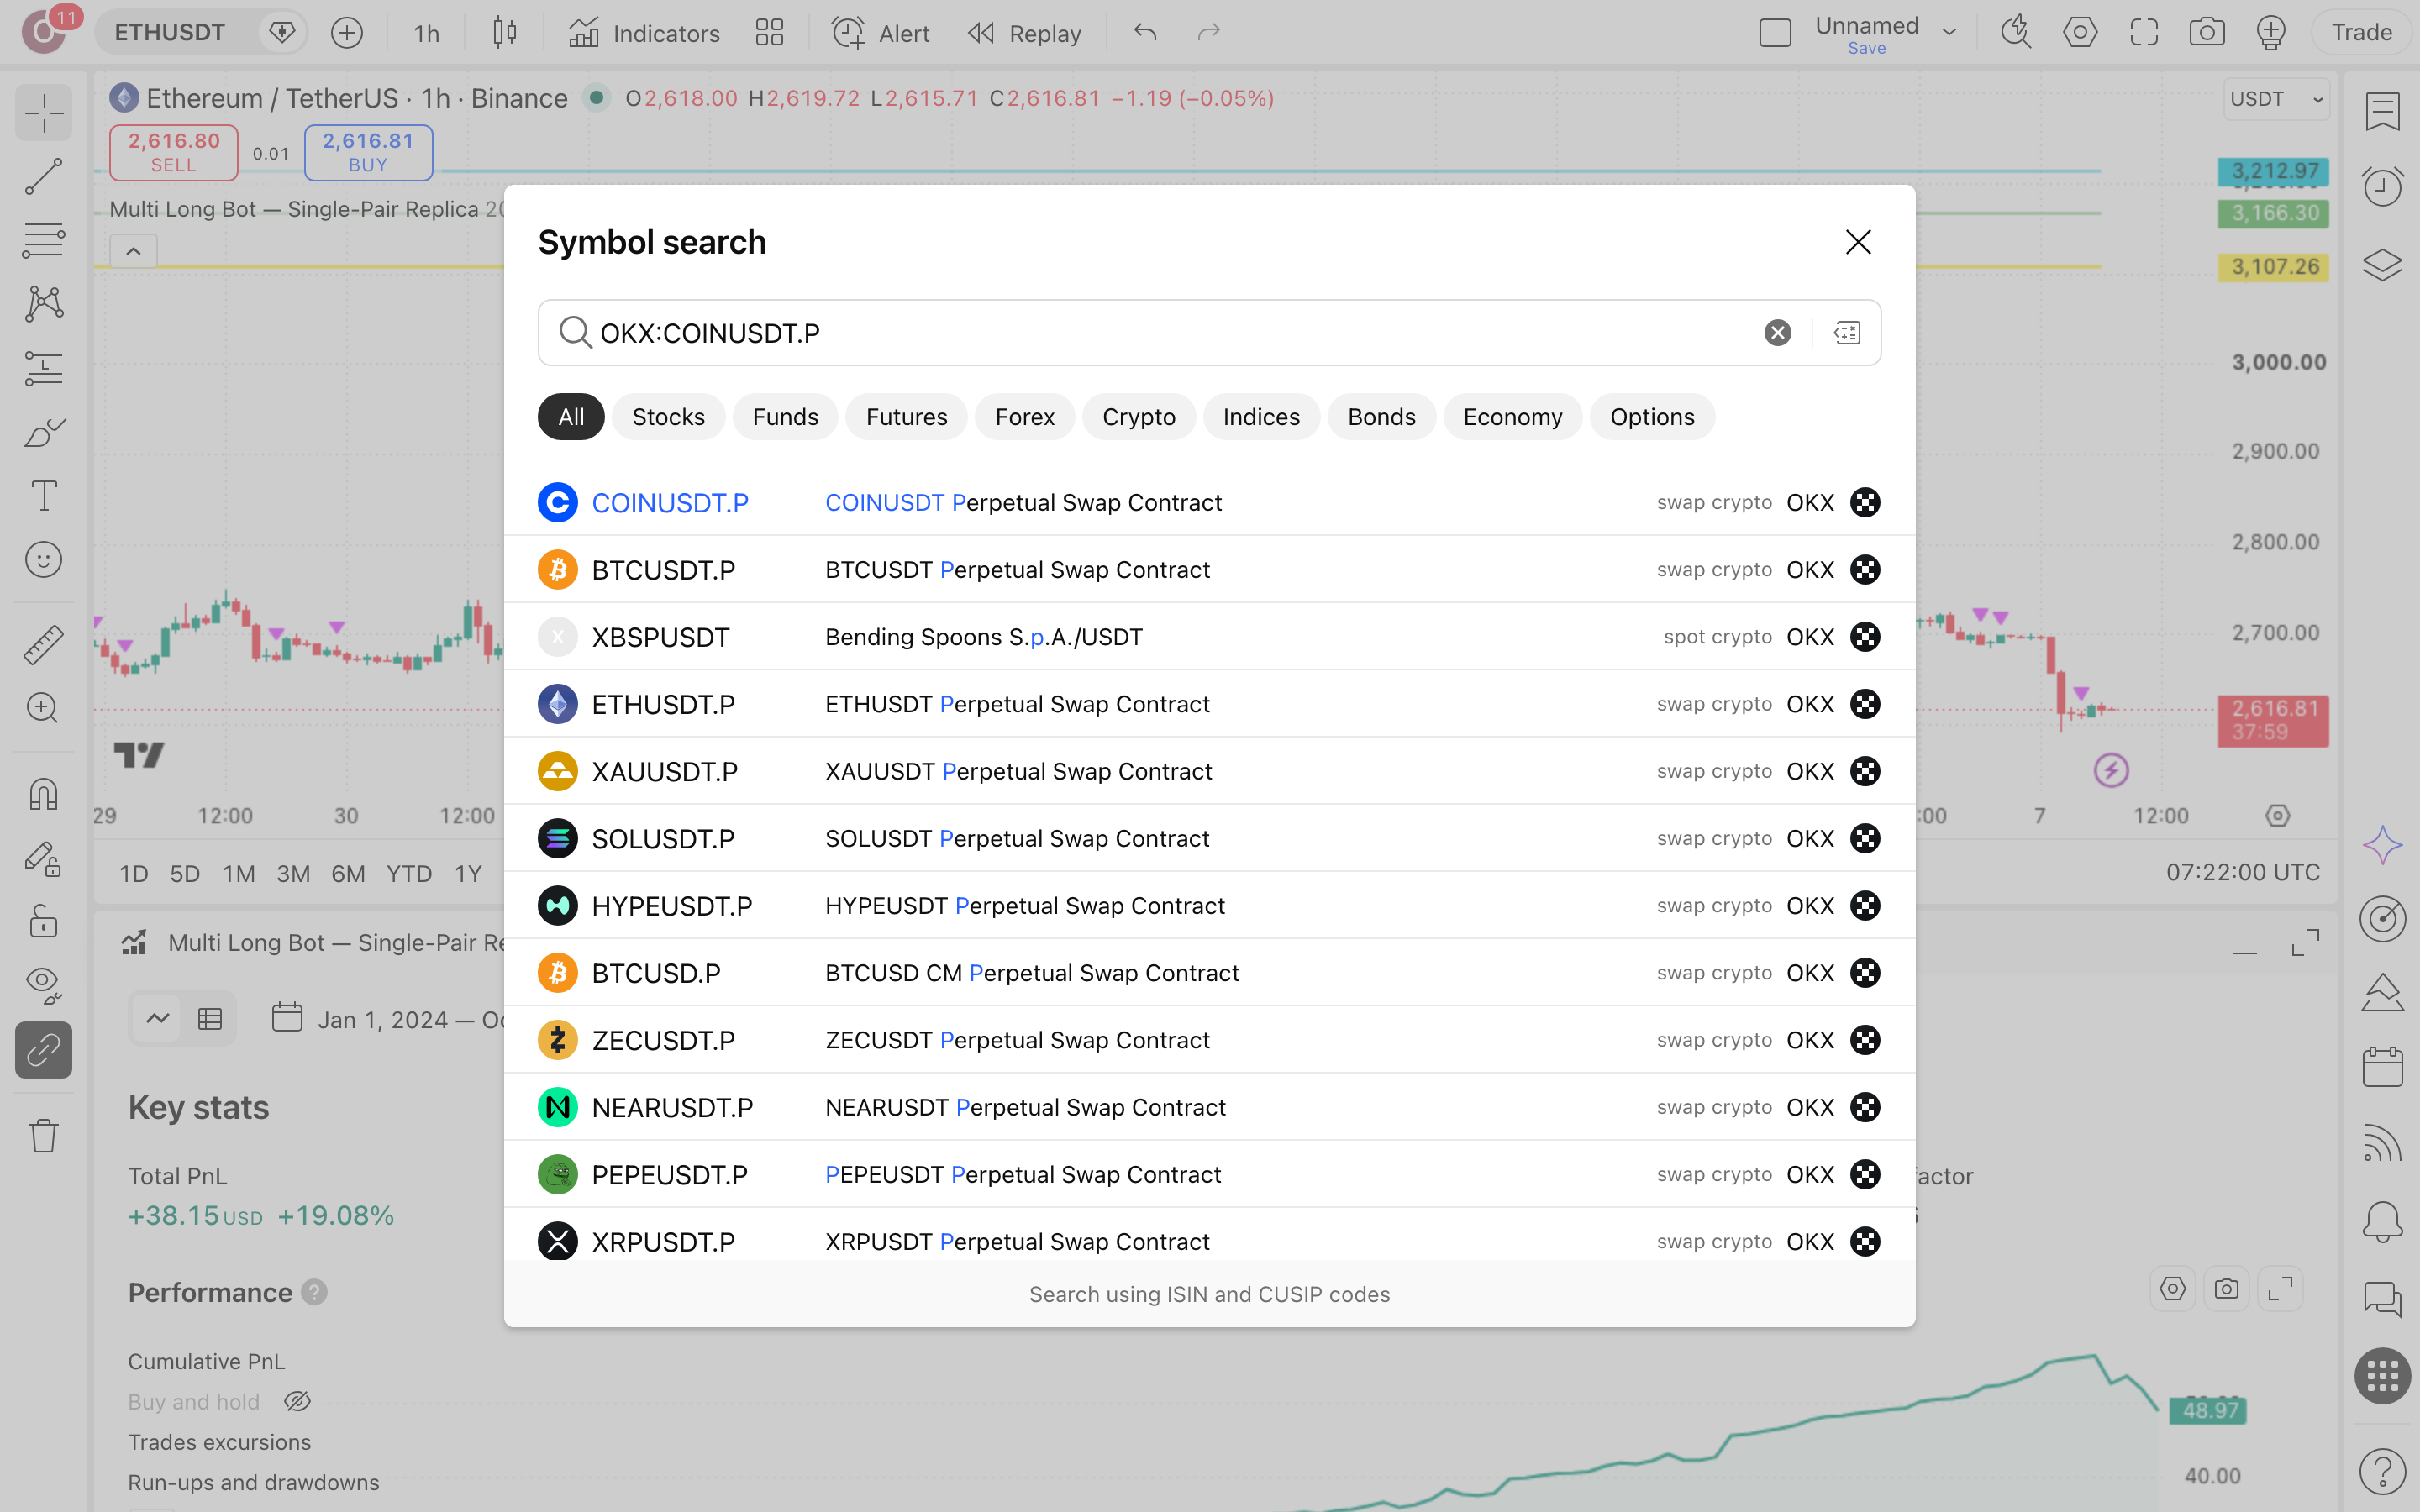Filter results by Options
Viewport: 2420px width, 1512px height.
[1652, 417]
